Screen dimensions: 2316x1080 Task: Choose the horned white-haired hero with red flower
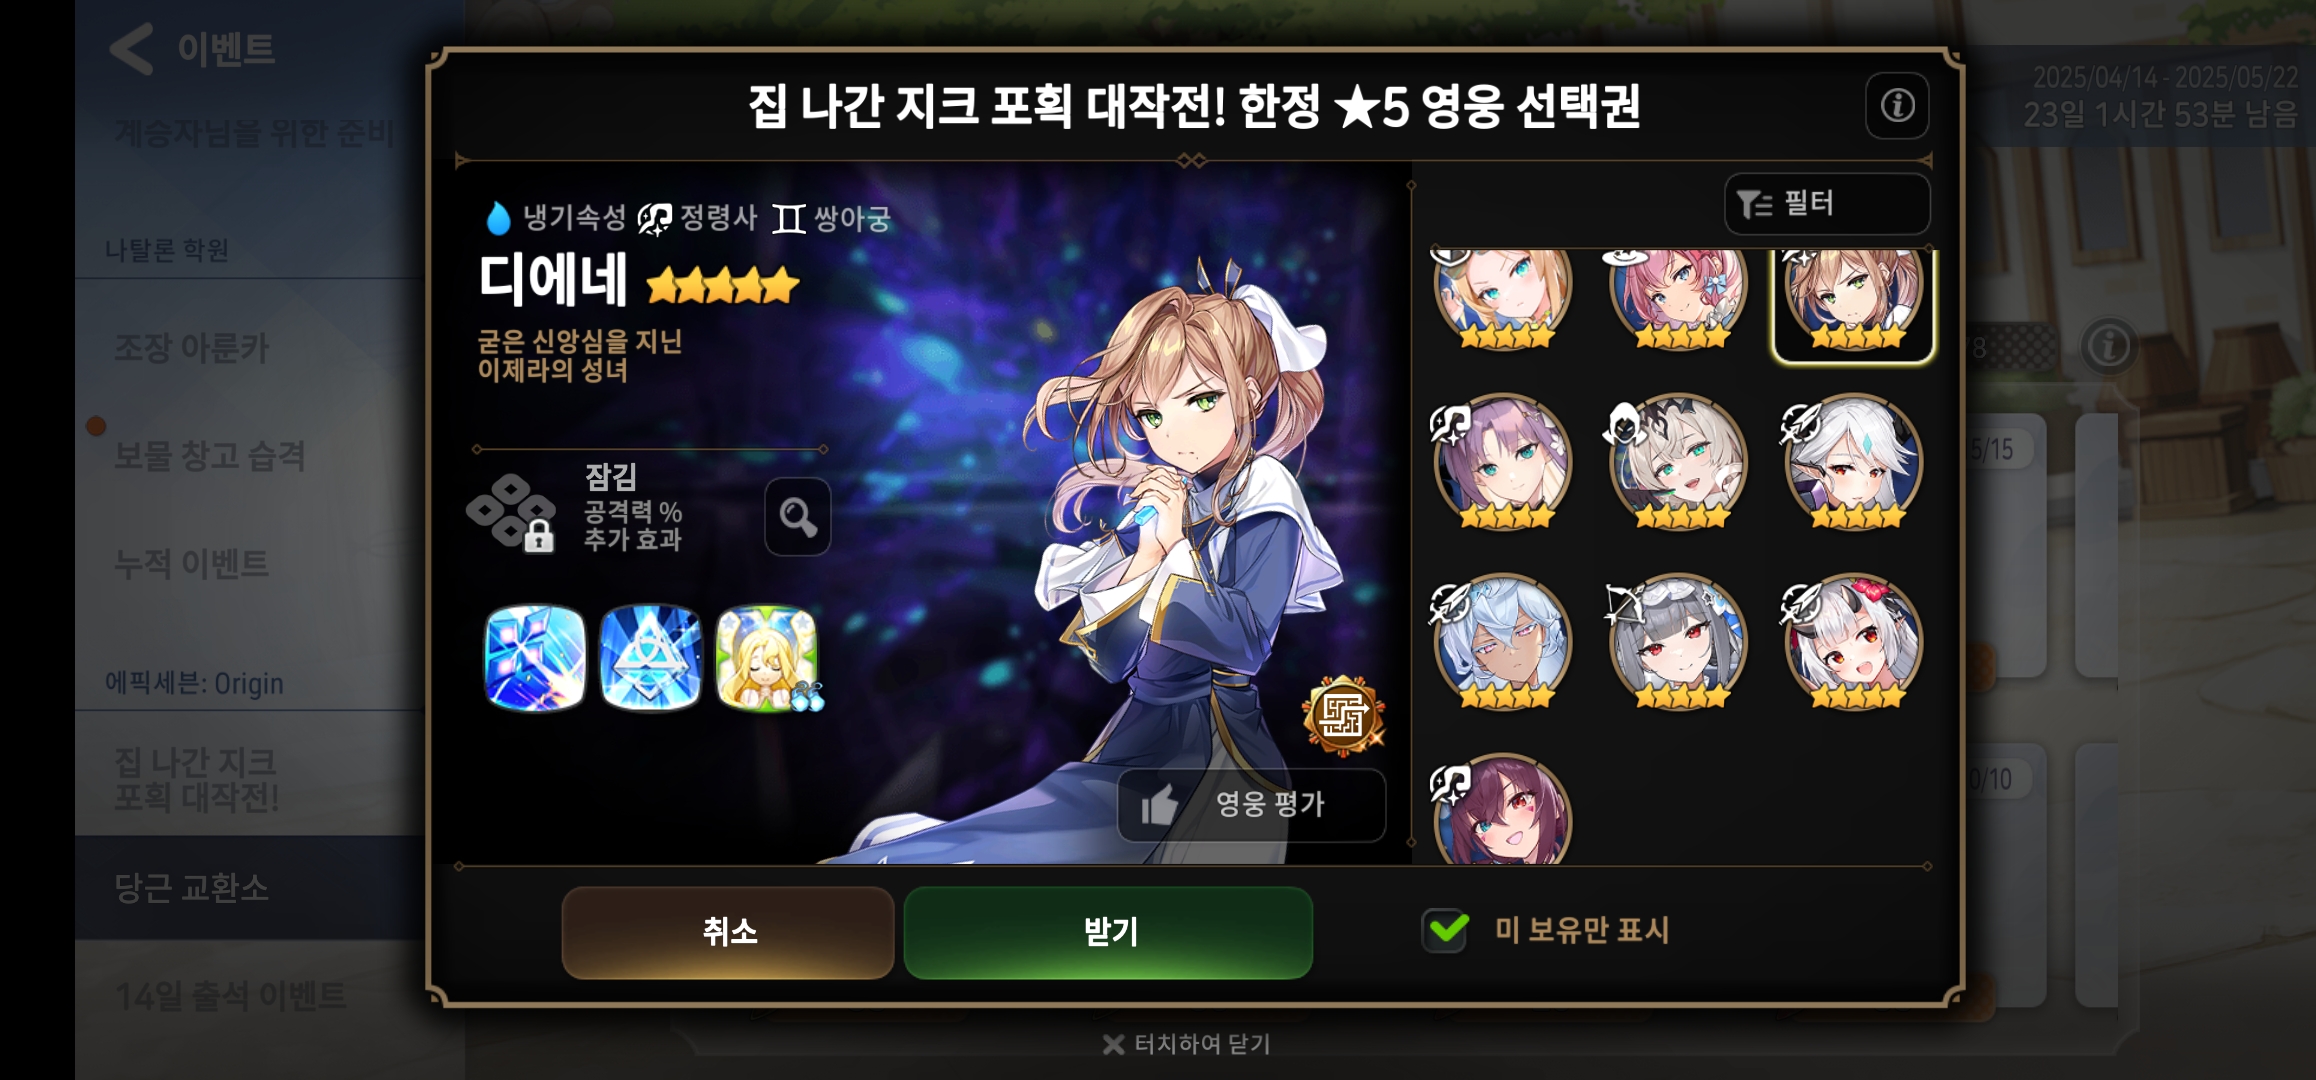(x=1853, y=642)
